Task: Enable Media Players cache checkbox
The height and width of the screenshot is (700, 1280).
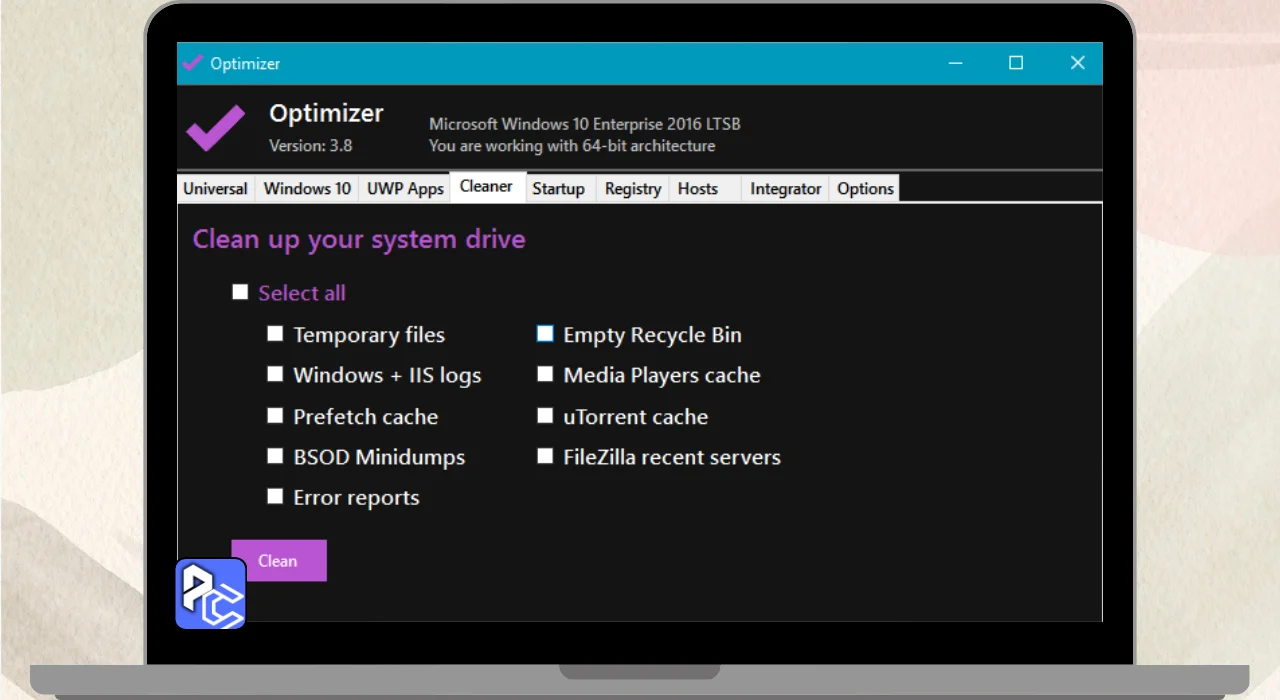Action: [x=545, y=375]
